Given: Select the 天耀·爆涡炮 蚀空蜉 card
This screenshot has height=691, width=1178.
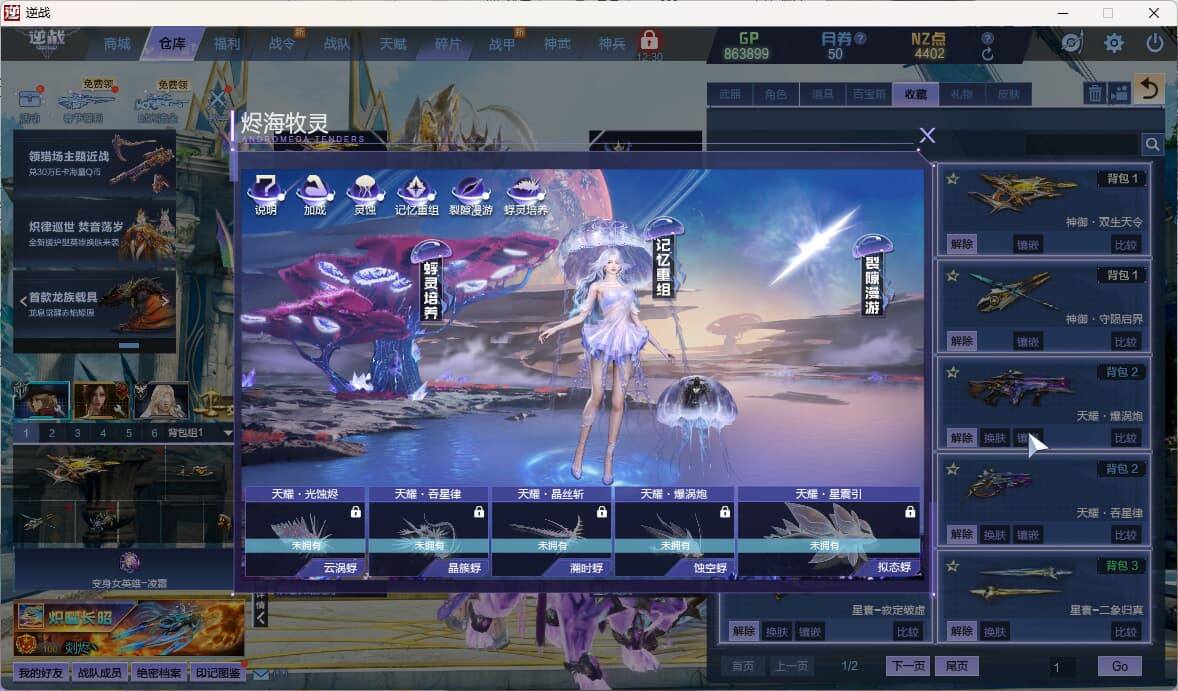Looking at the screenshot, I should pos(675,532).
